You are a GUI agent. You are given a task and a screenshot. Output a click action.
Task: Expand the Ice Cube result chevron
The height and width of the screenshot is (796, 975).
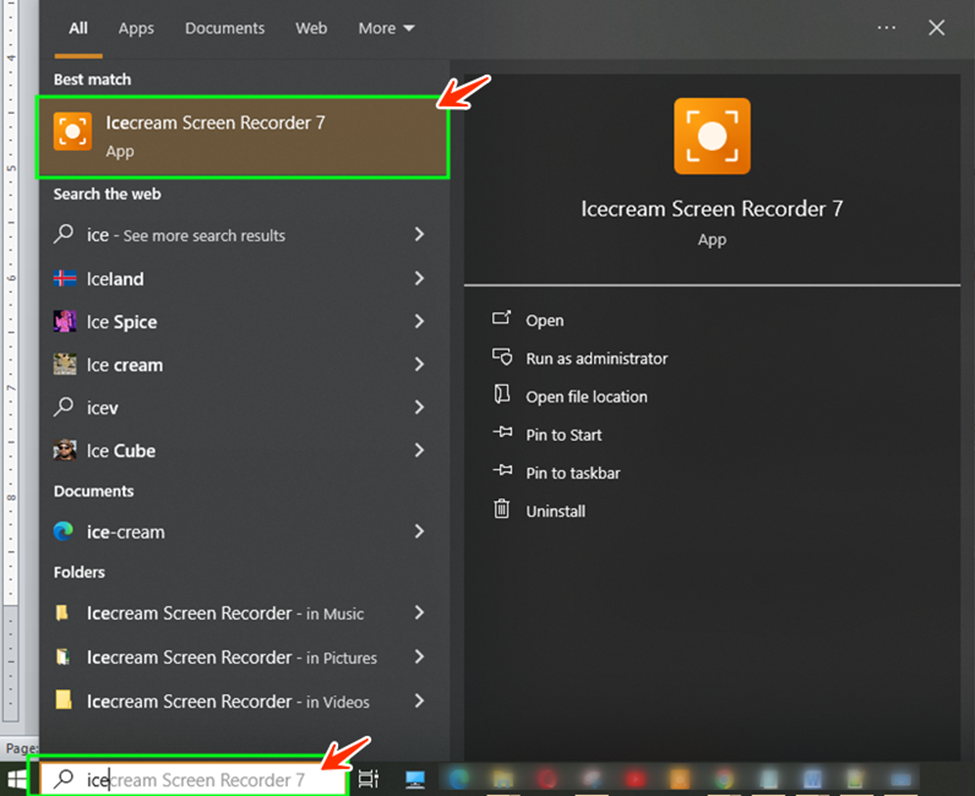click(420, 450)
